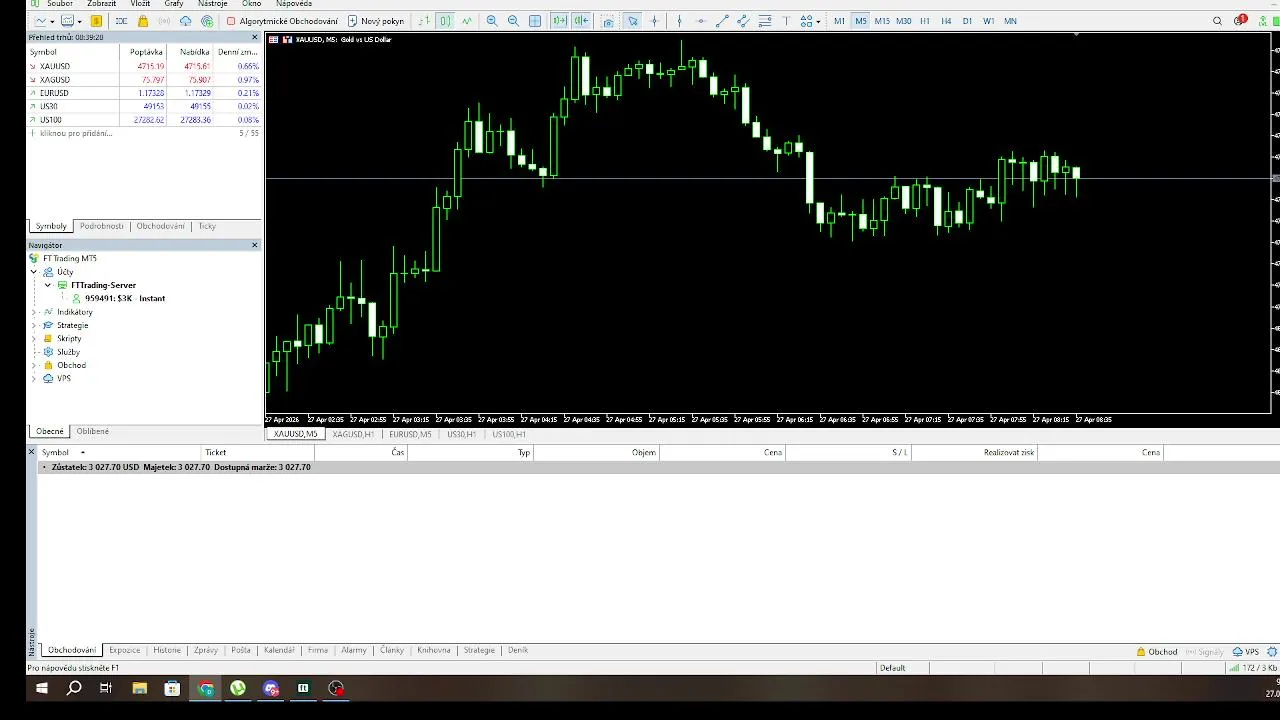Screen dimensions: 1280x720
Task: Draw a vertical line on chart
Action: (679, 21)
